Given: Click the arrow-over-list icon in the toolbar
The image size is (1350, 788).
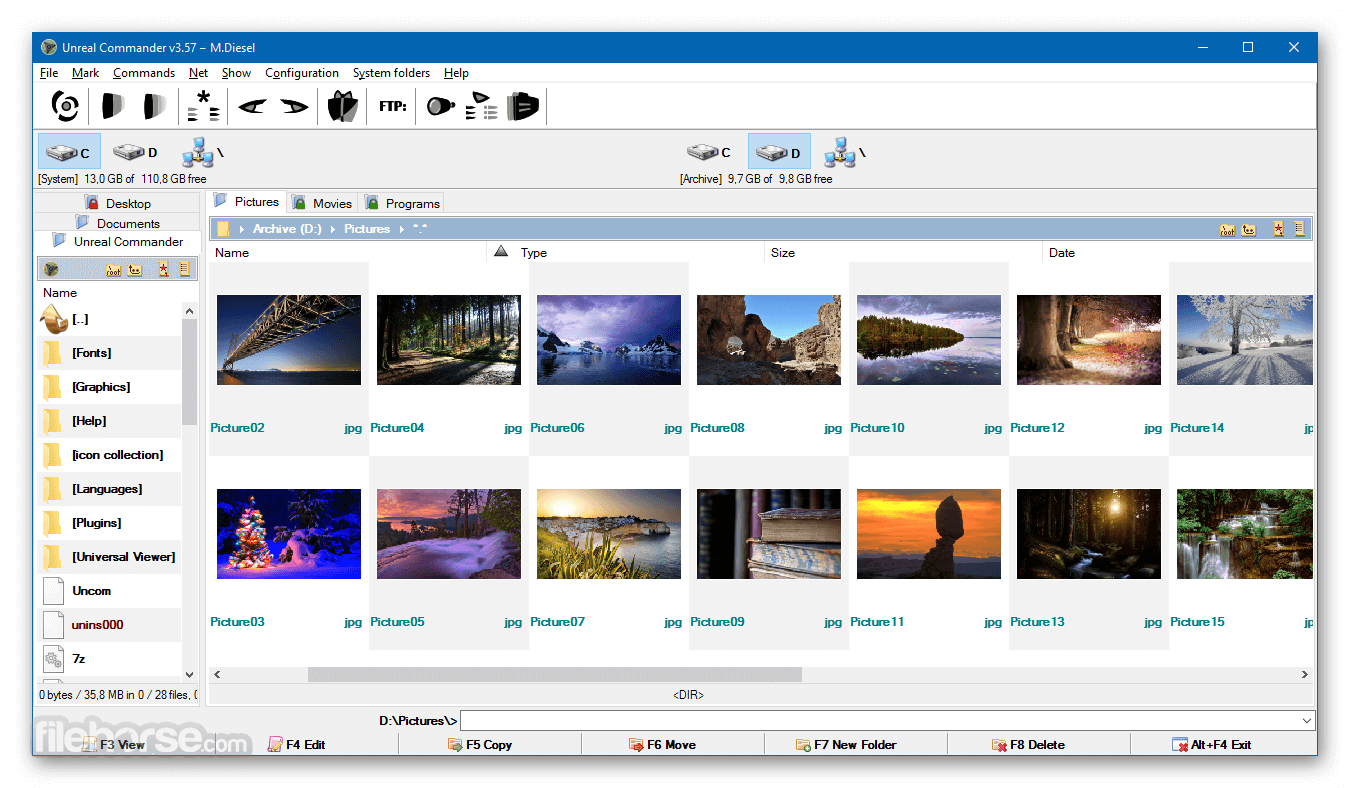Looking at the screenshot, I should tap(482, 106).
